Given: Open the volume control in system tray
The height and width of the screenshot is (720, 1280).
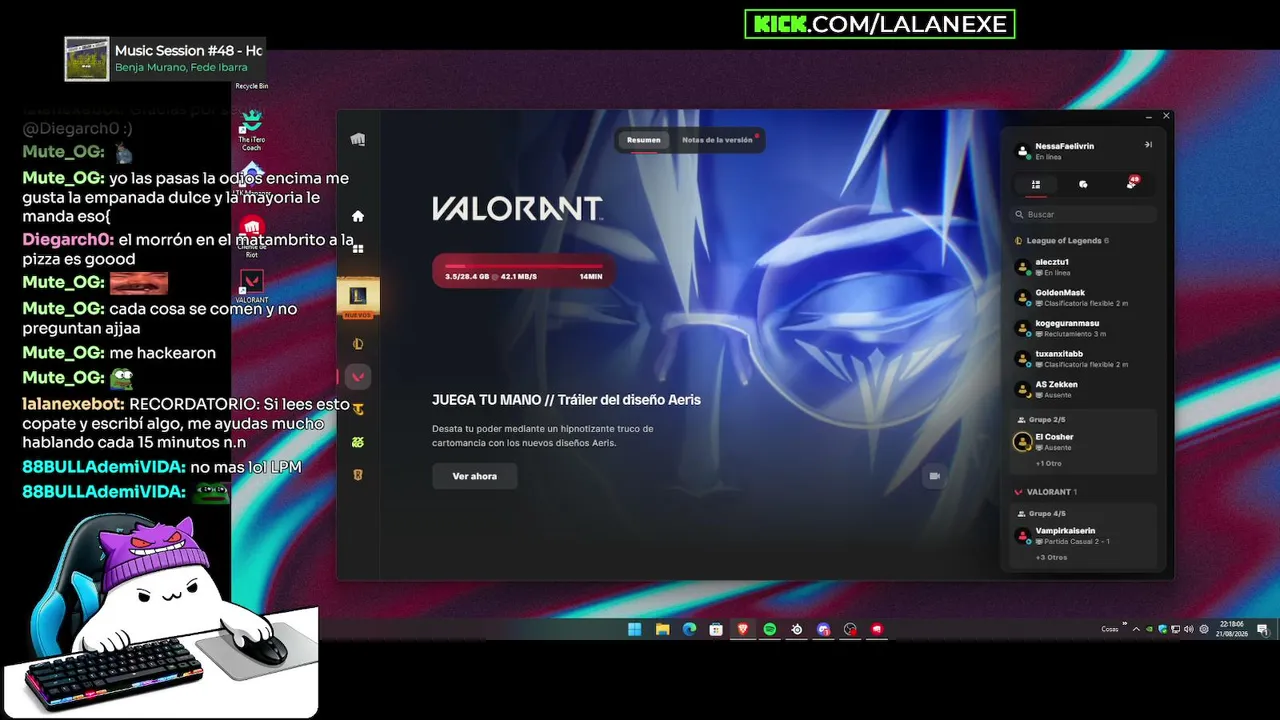Looking at the screenshot, I should (x=1188, y=629).
